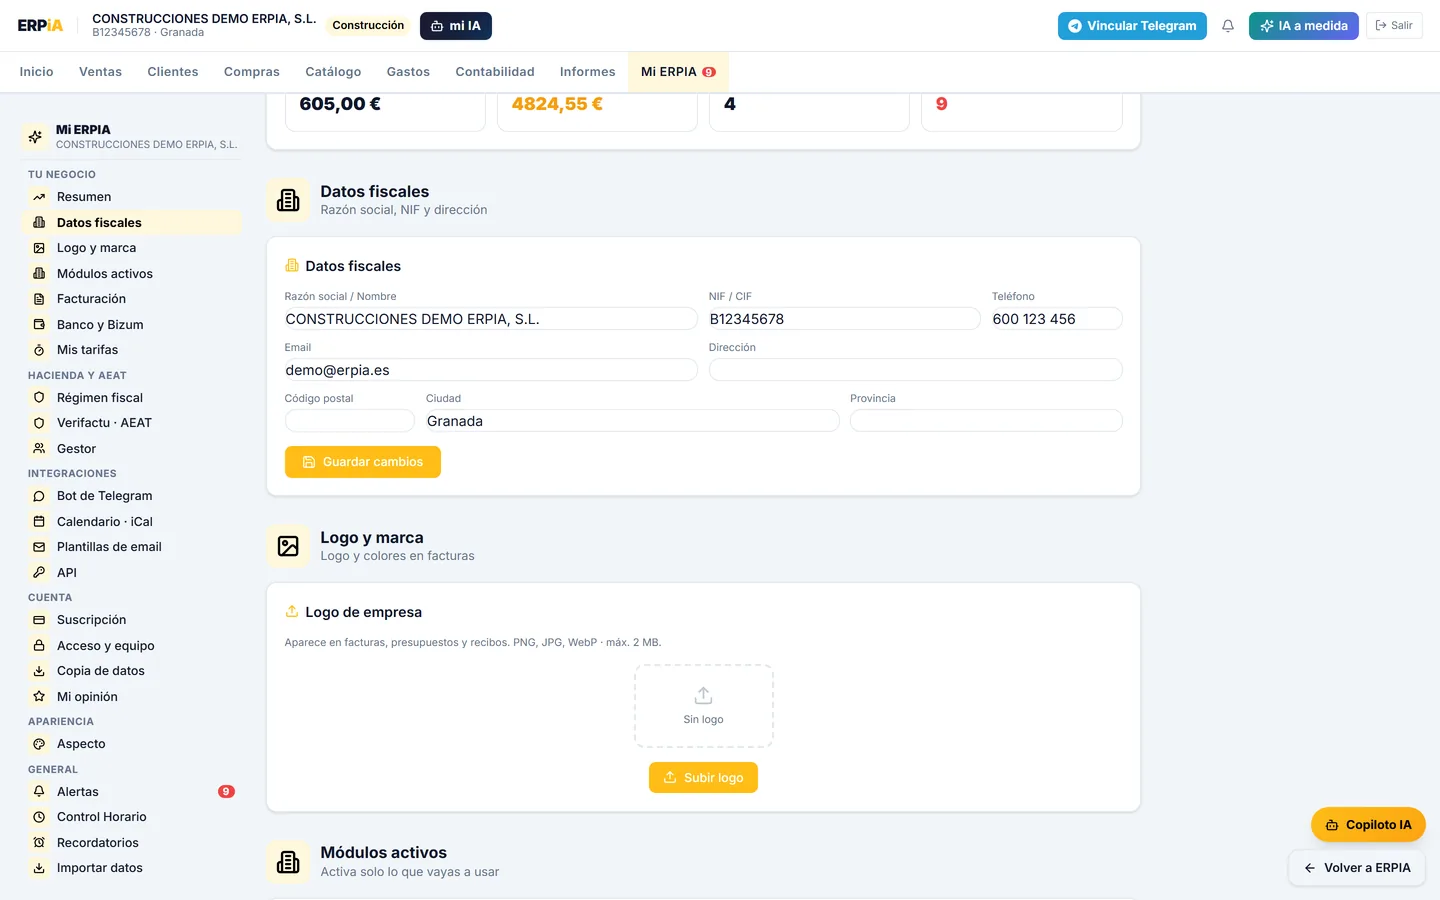Click Subir logo button

click(x=703, y=778)
